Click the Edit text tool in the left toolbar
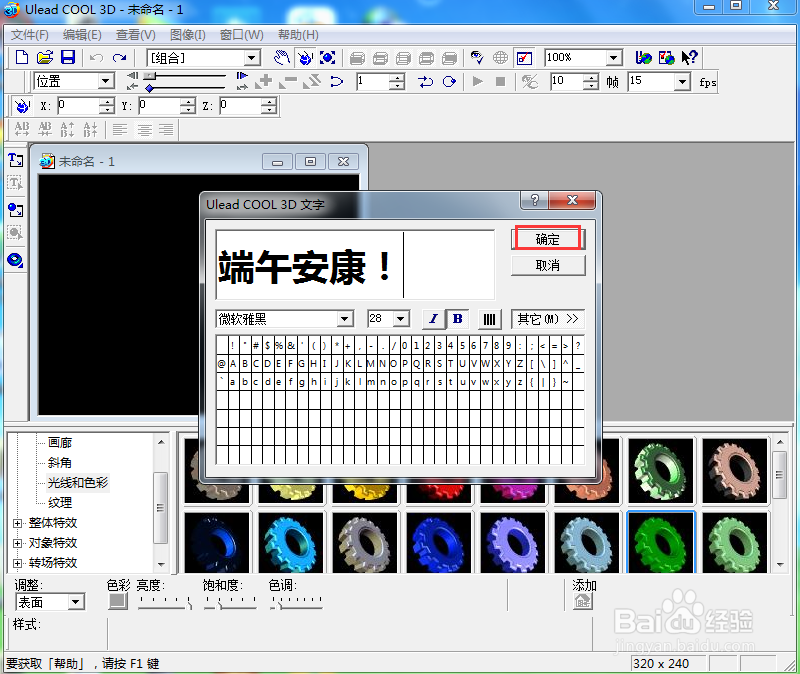 click(x=15, y=183)
